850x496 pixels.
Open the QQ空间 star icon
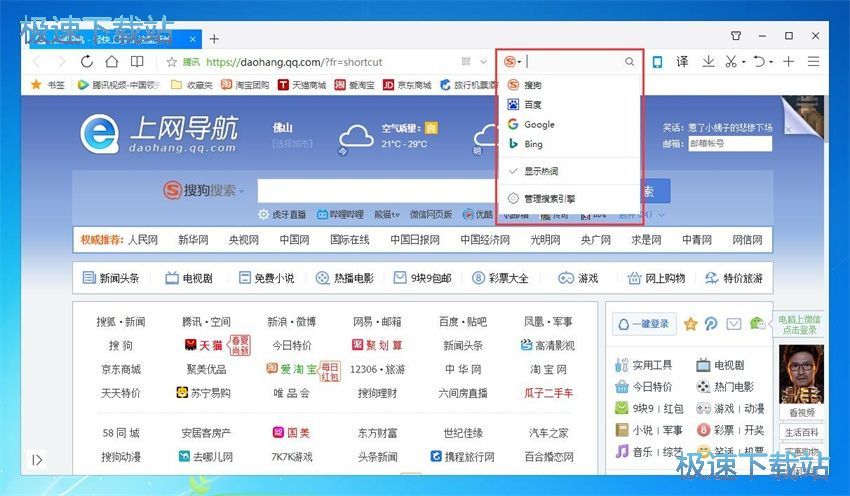coord(690,324)
